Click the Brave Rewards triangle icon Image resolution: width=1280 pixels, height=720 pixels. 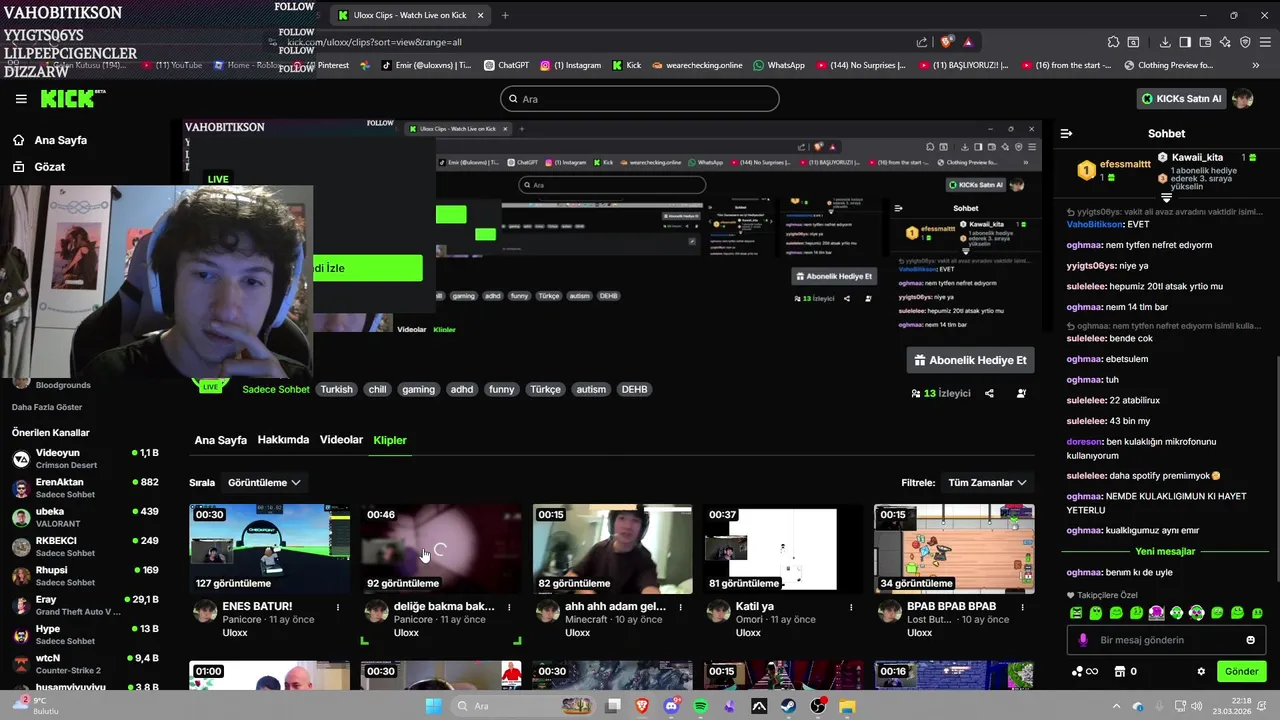pos(968,42)
